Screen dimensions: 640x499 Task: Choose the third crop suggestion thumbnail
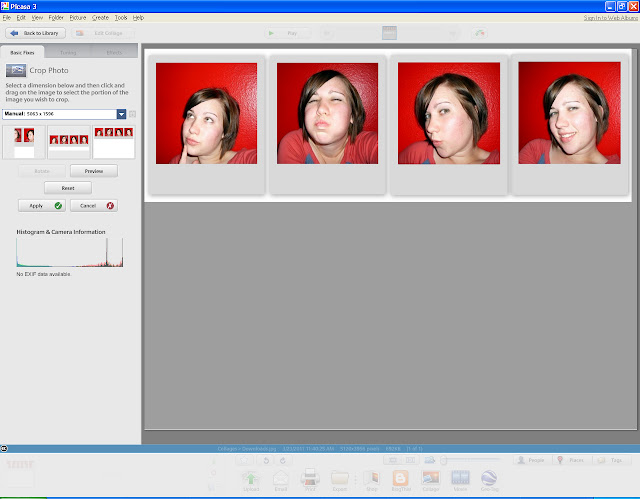tap(113, 142)
